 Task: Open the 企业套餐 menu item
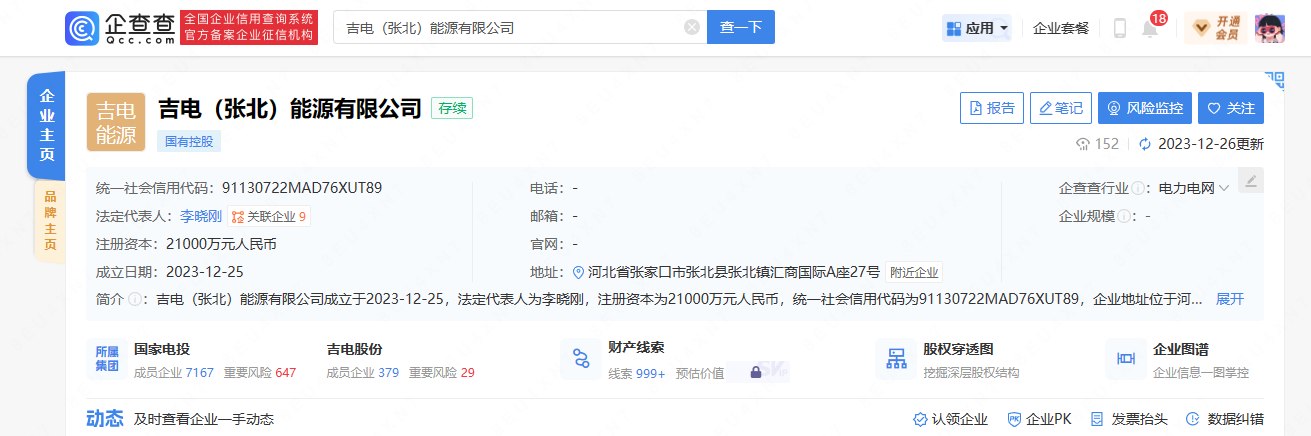[x=1061, y=28]
